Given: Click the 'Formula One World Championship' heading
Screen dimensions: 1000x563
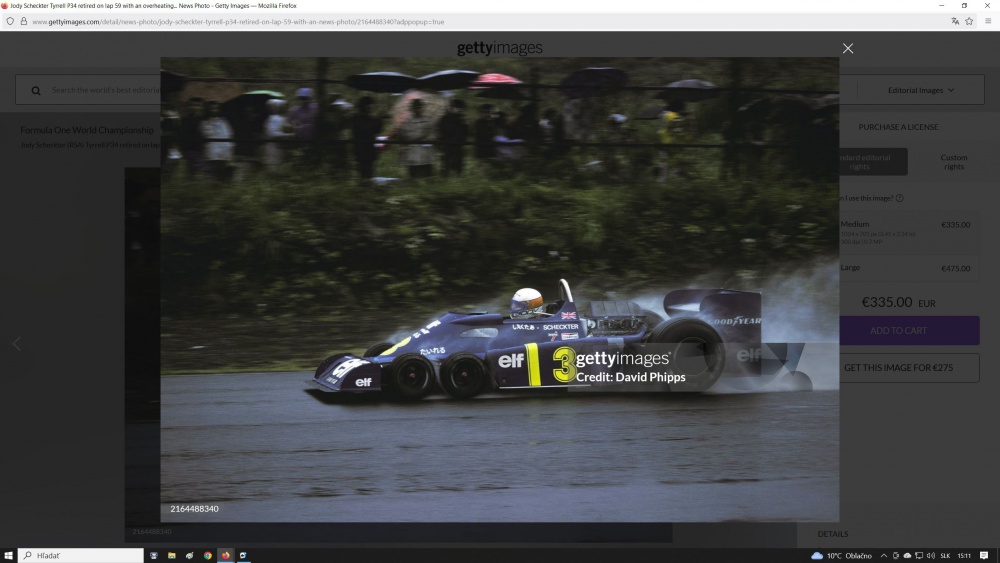Looking at the screenshot, I should [87, 130].
